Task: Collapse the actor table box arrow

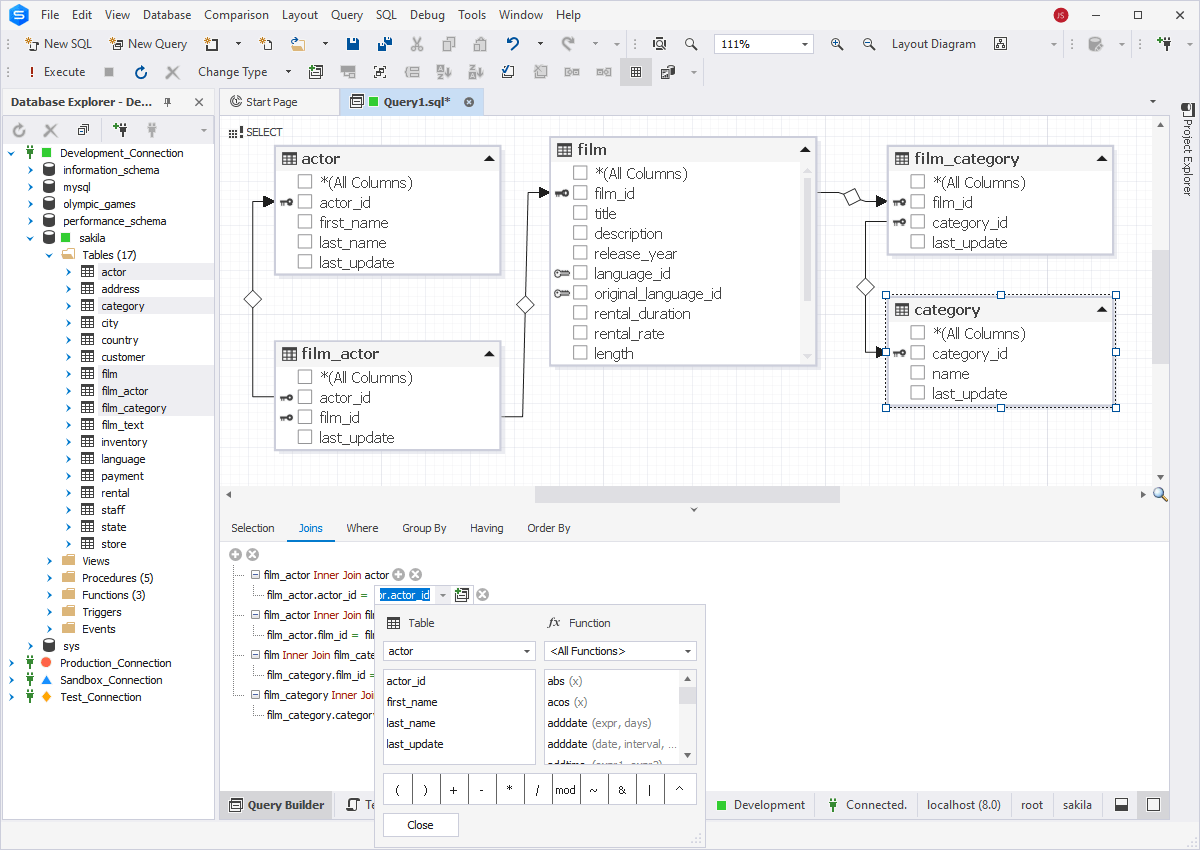Action: click(x=489, y=159)
